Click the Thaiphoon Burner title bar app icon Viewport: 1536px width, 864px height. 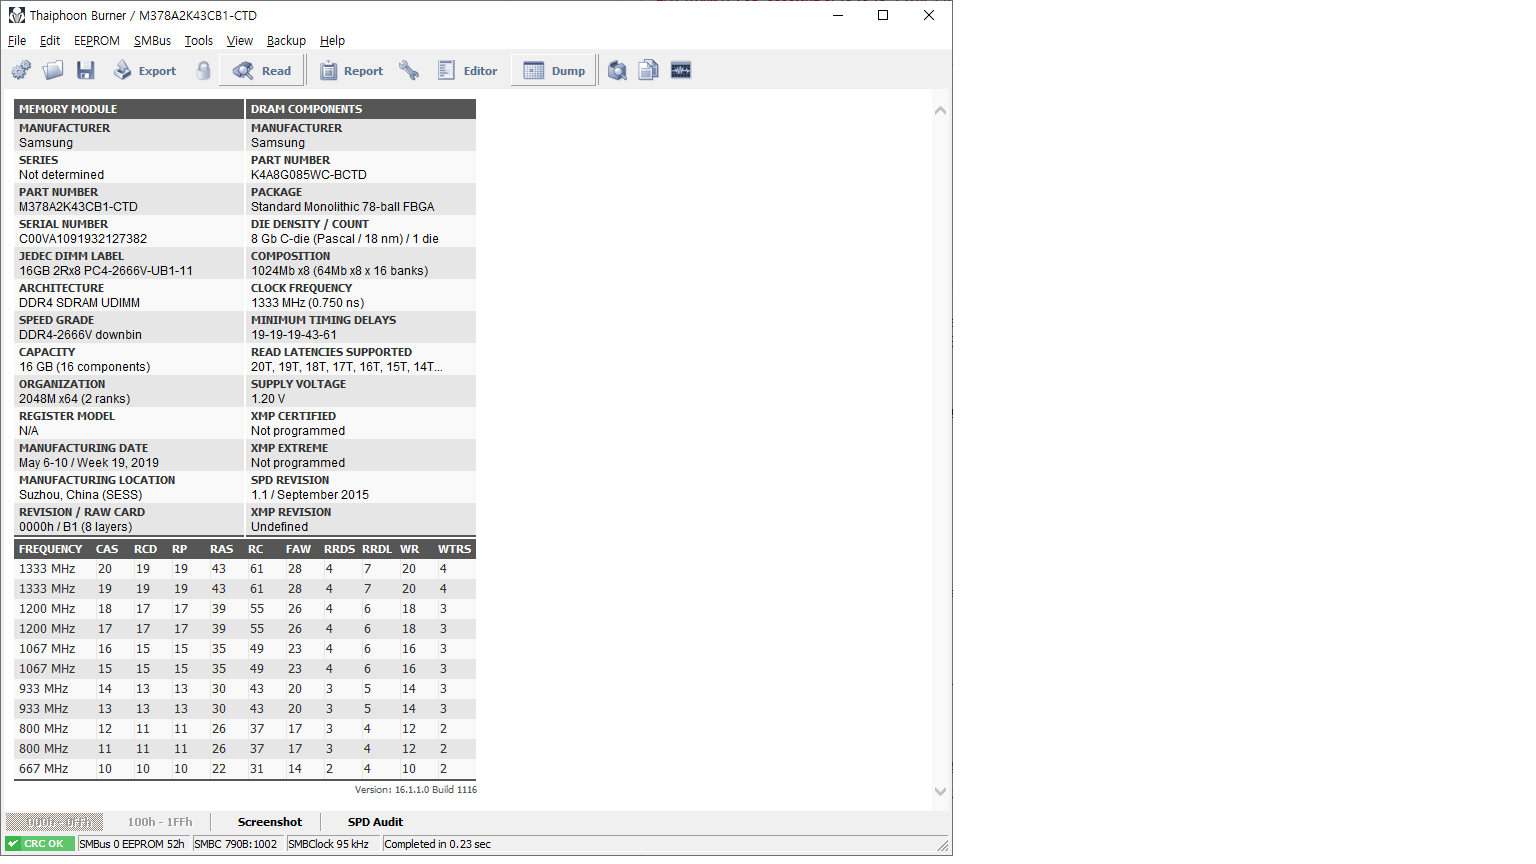pyautogui.click(x=16, y=15)
